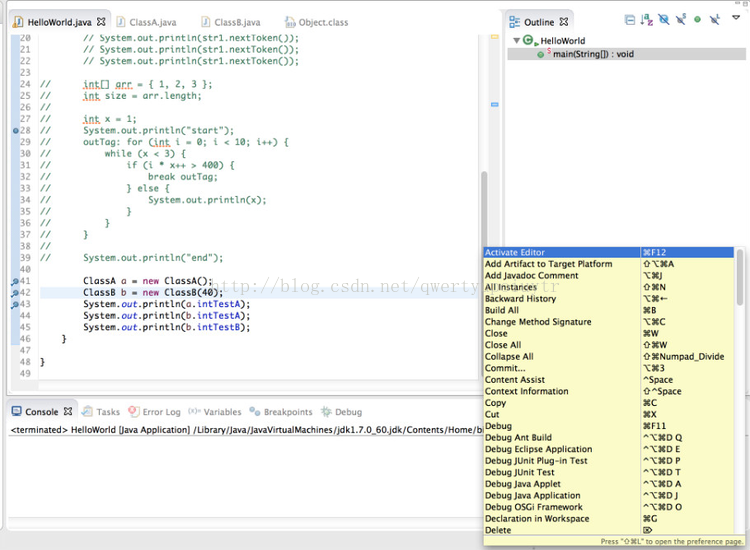Select Content Assist entry
This screenshot has width=750, height=550.
pos(608,380)
